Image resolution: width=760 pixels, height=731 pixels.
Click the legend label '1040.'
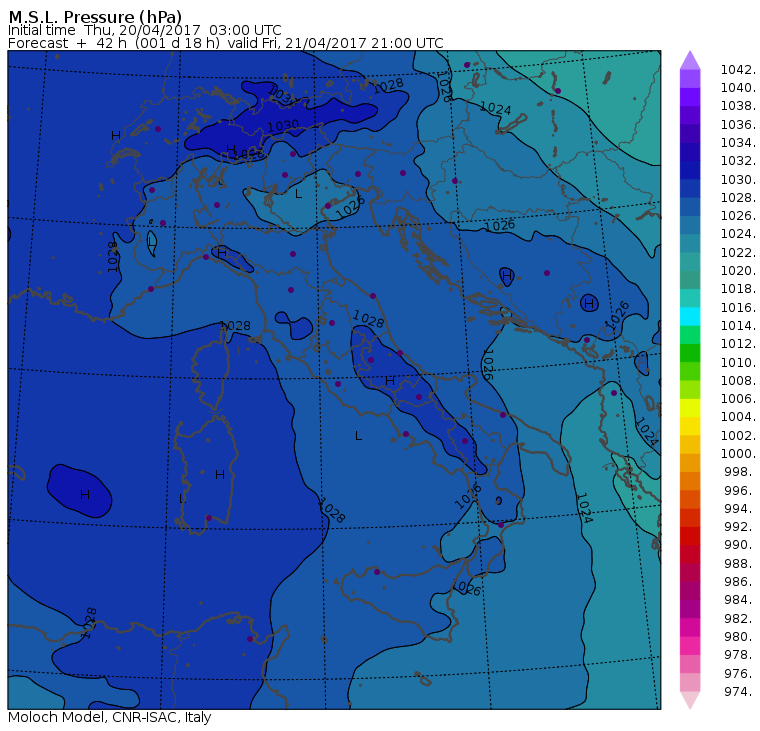pos(738,88)
